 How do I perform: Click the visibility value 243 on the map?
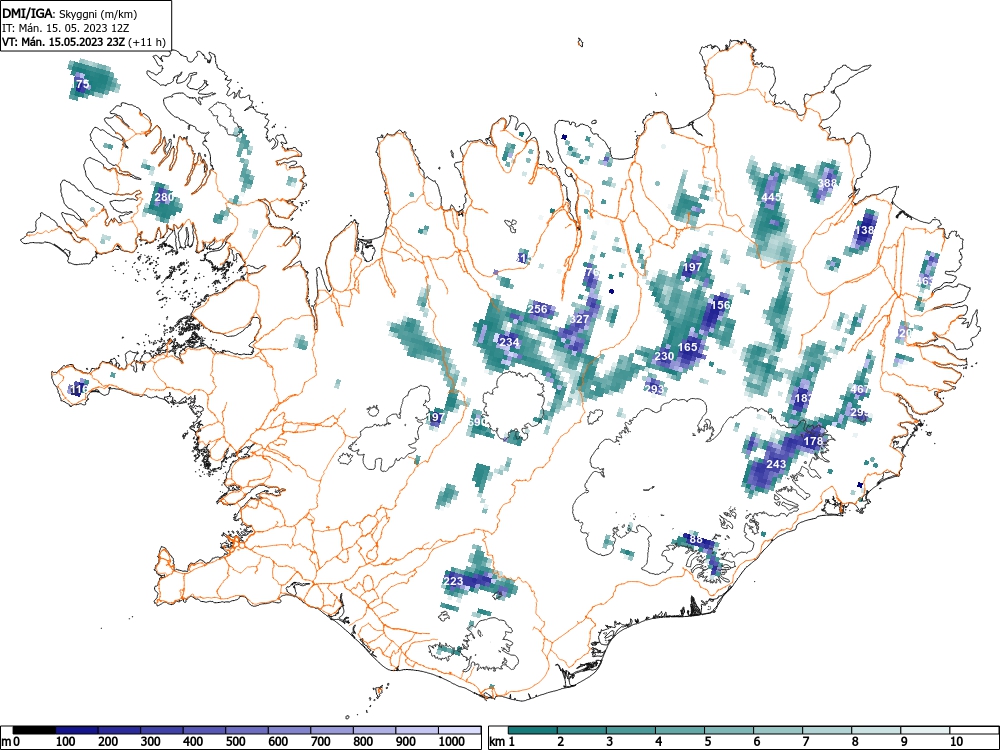click(776, 464)
